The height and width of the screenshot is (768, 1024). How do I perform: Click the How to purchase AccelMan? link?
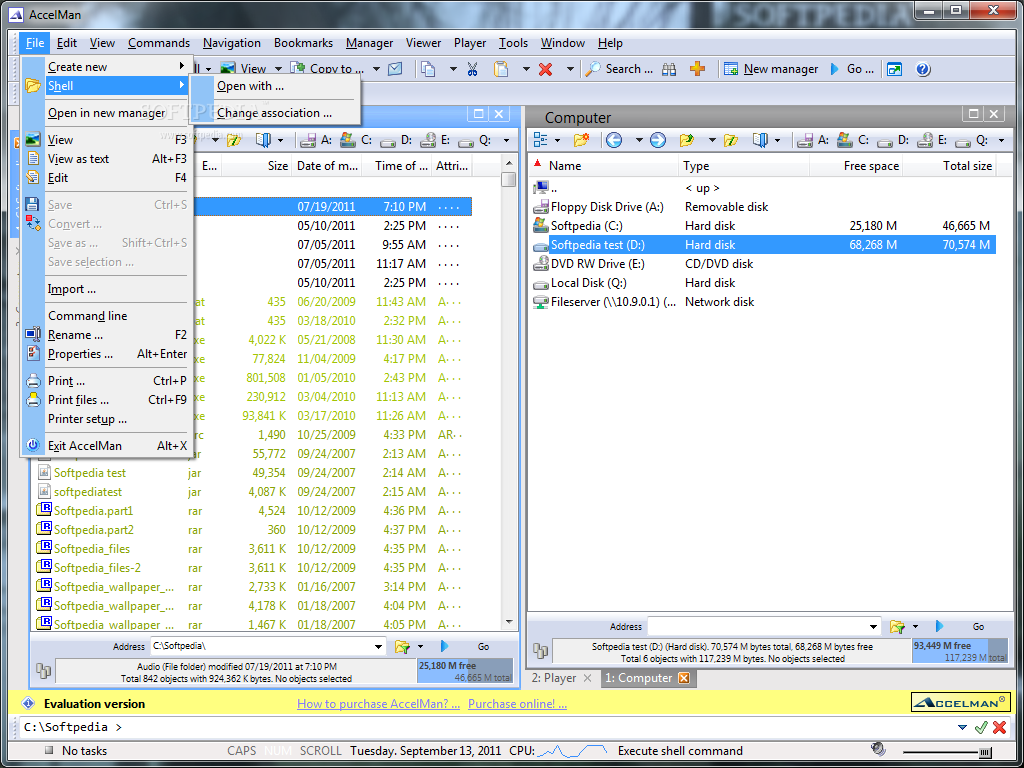(378, 704)
